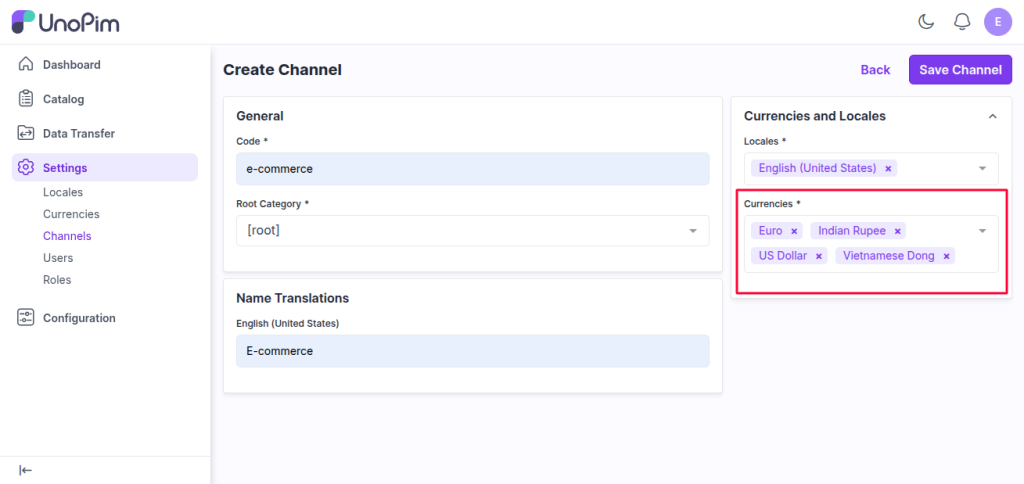The width and height of the screenshot is (1024, 484).
Task: Open the notifications bell
Action: pyautogui.click(x=962, y=22)
